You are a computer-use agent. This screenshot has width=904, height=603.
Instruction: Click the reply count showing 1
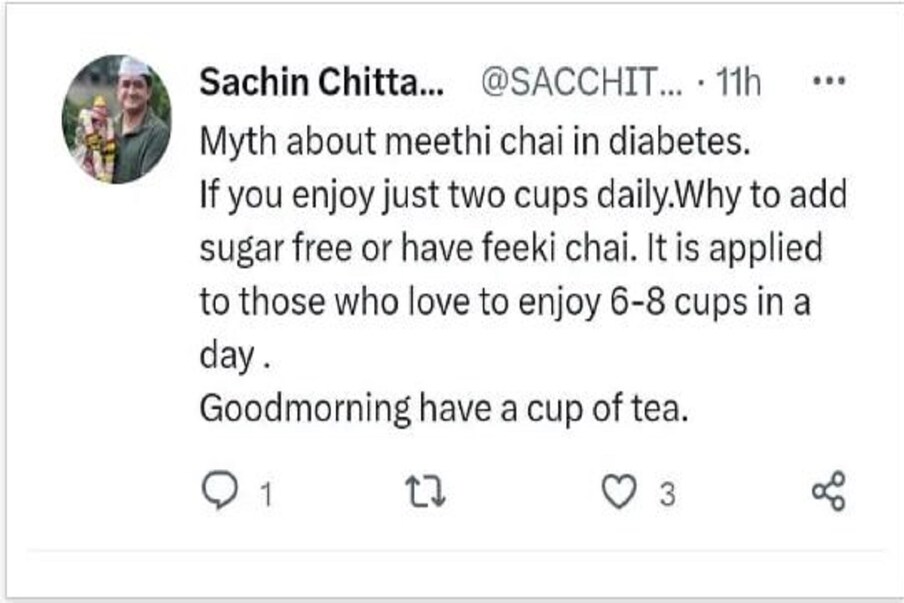tap(266, 494)
